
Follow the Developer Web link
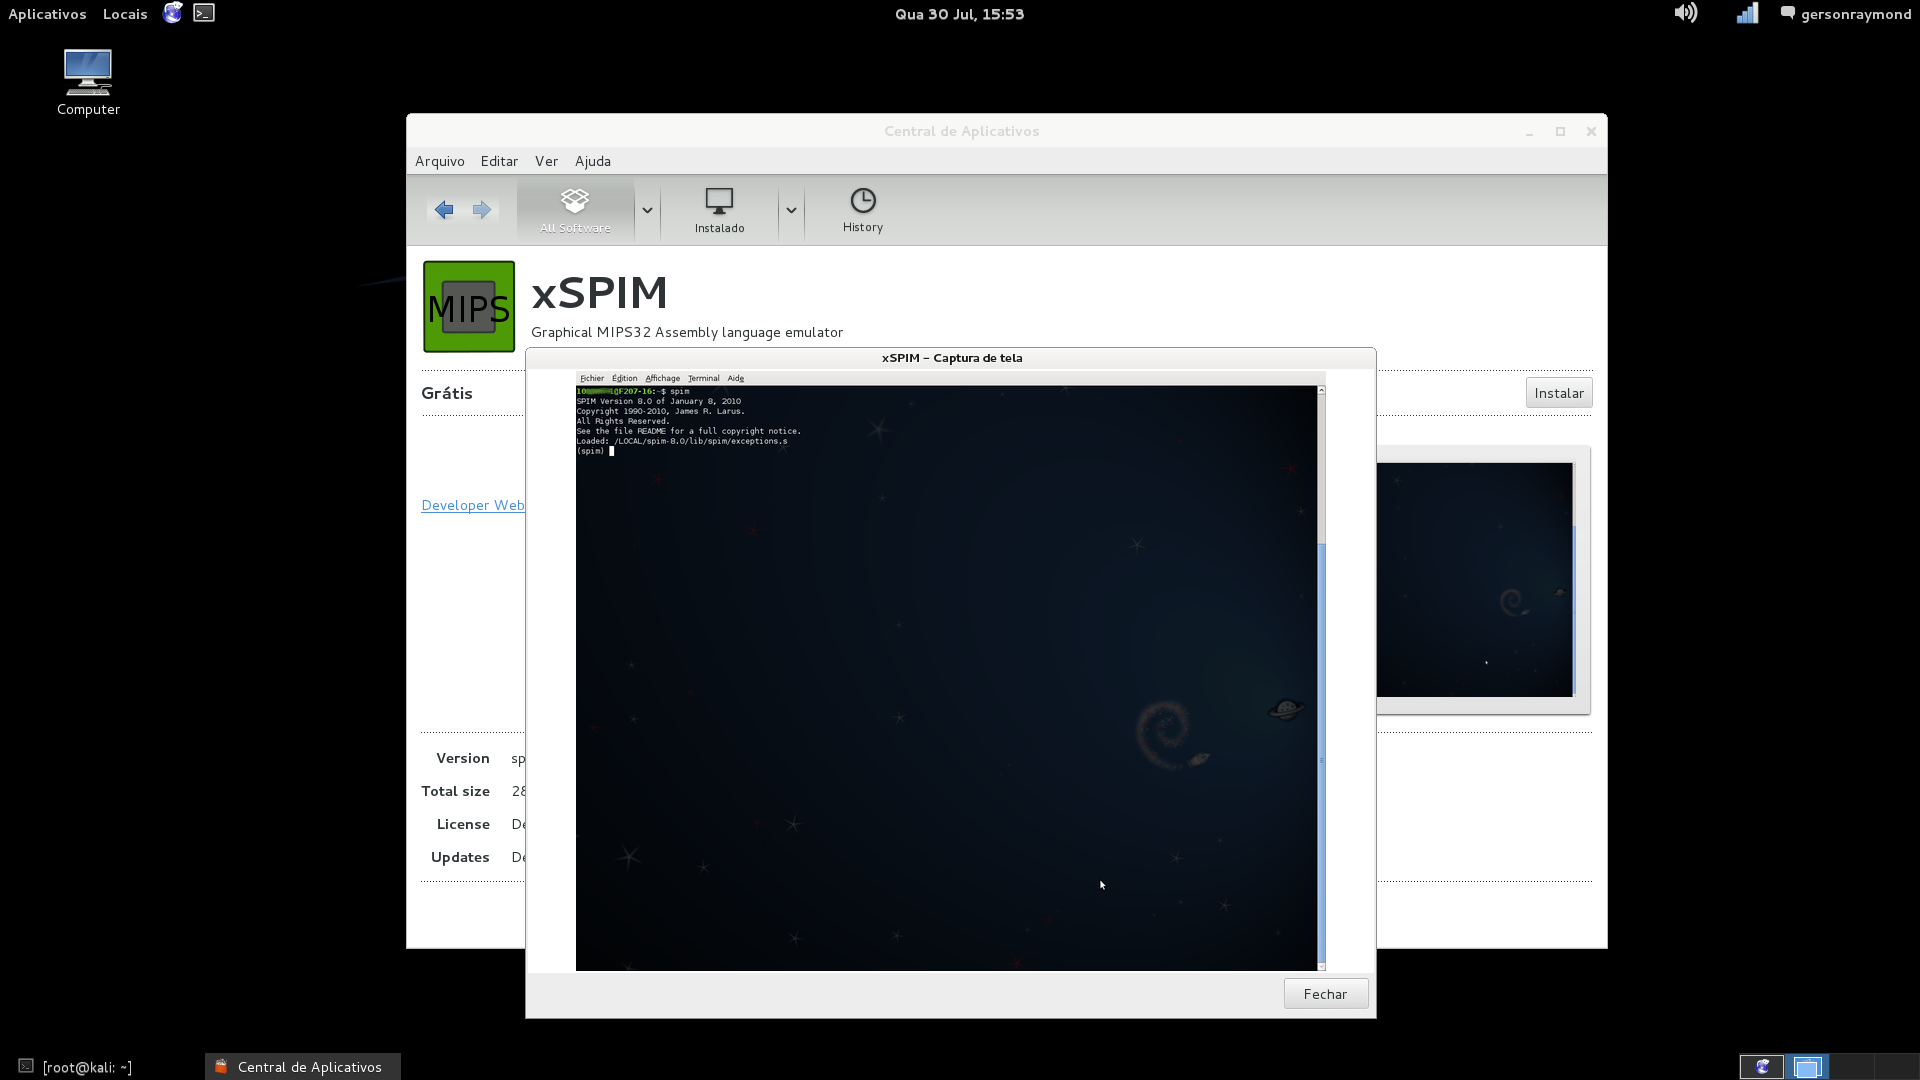click(x=473, y=505)
